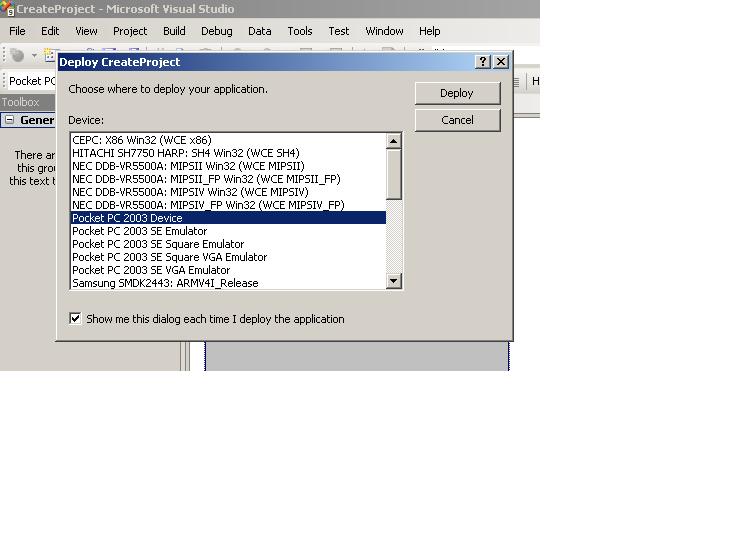Screen dimensions: 742x548
Task: Open the Build menu
Action: [174, 31]
